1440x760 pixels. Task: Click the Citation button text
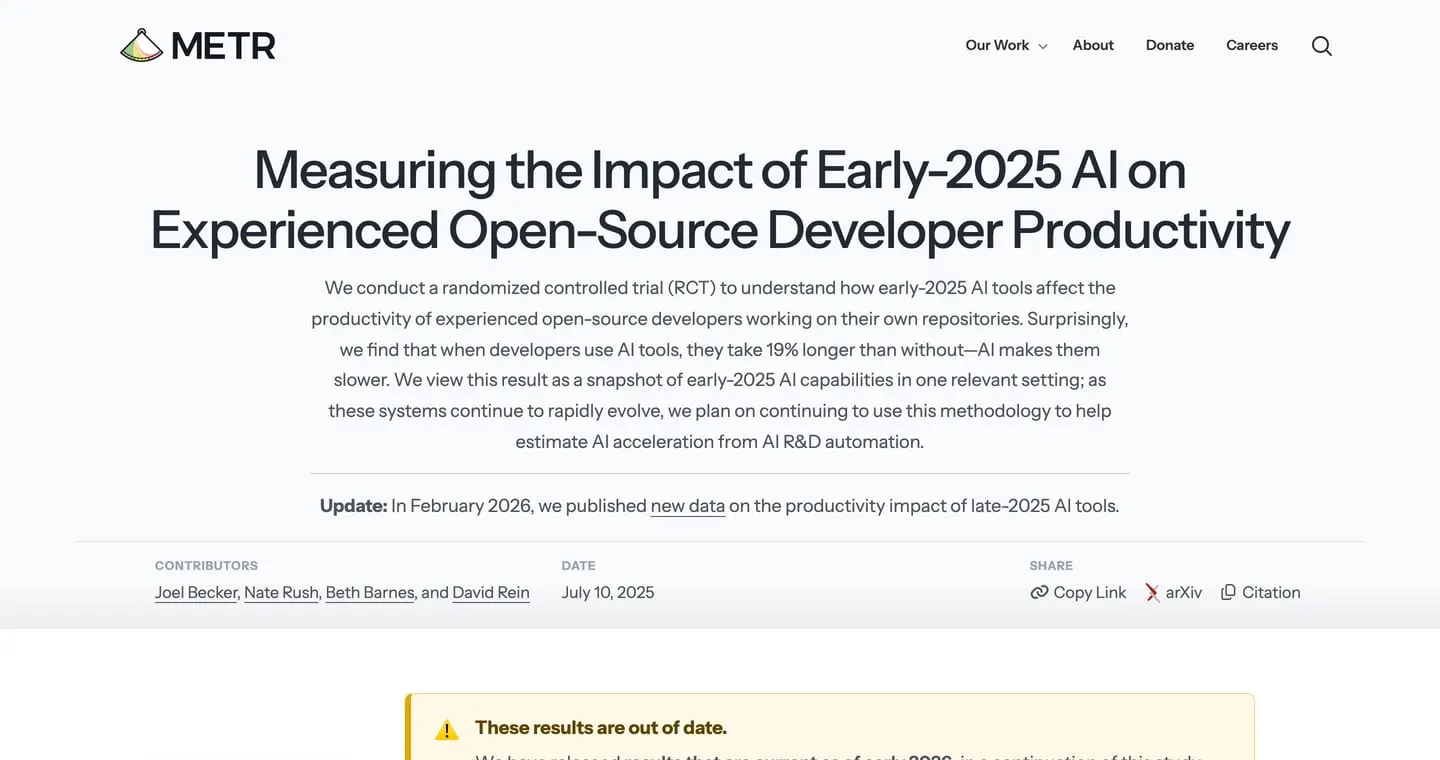[x=1271, y=592]
